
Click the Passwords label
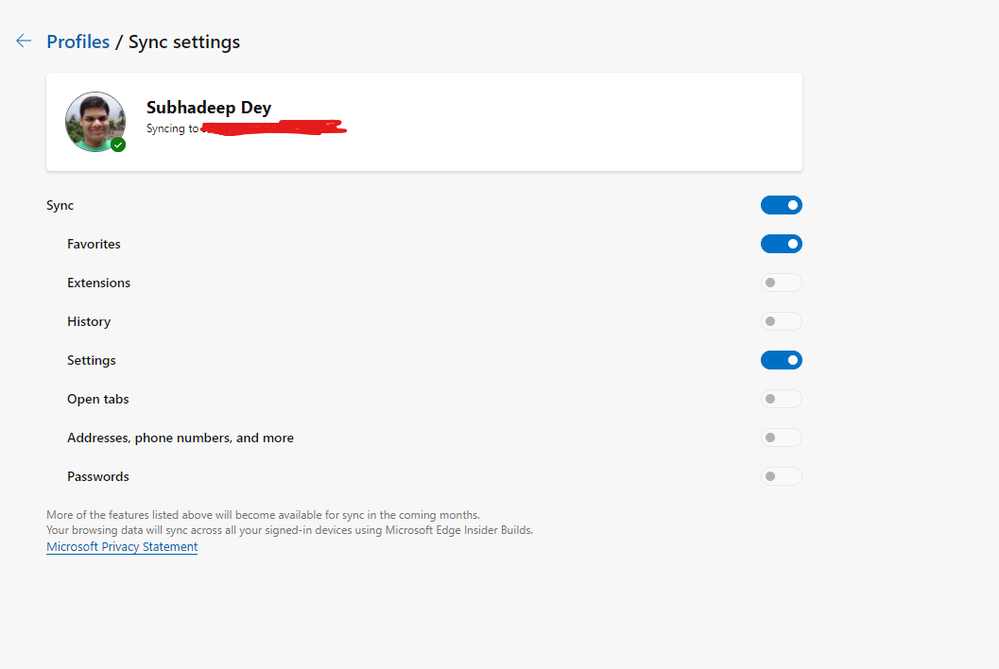pos(98,477)
